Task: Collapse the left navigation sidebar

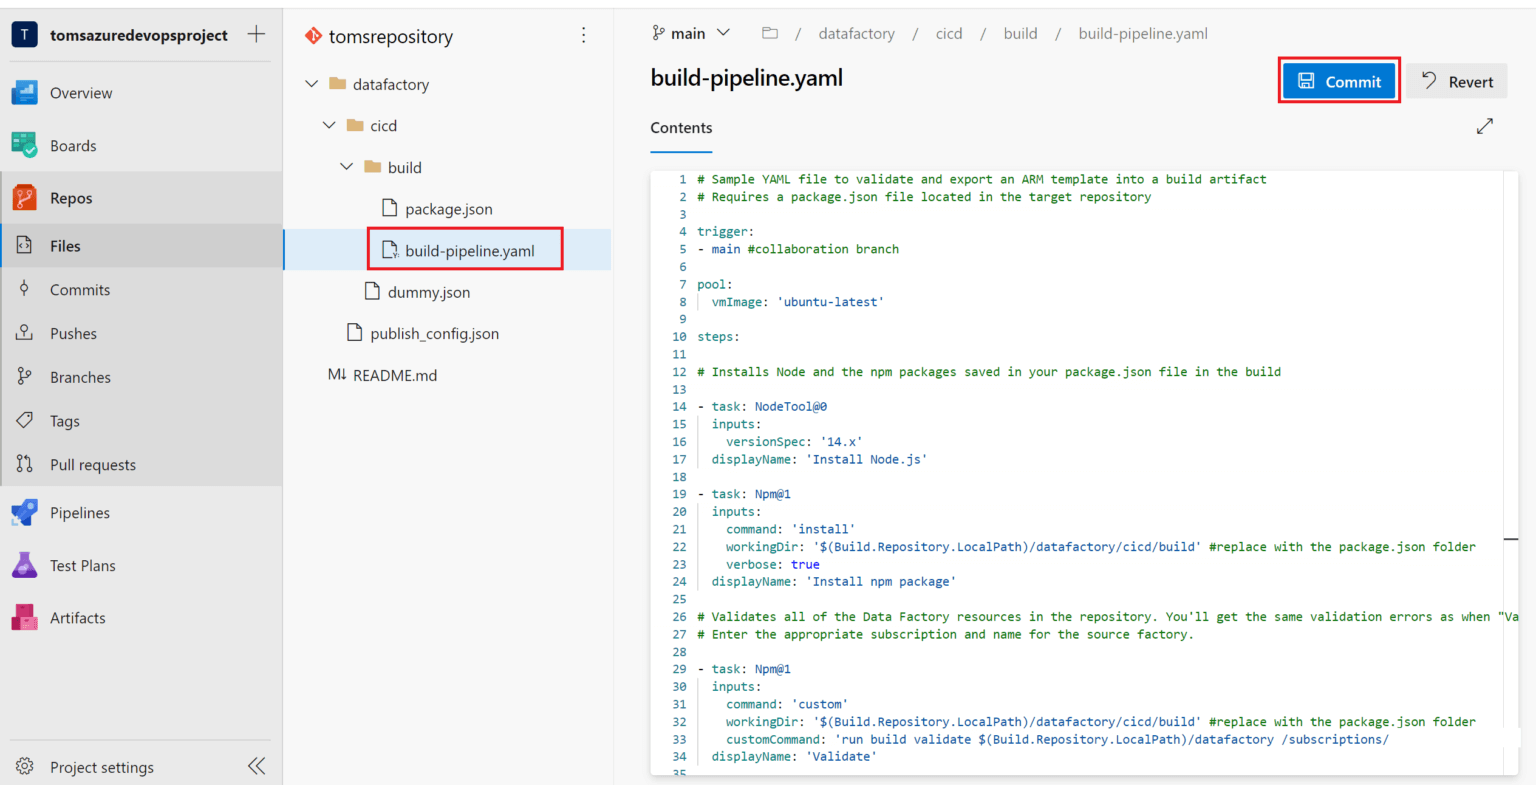Action: pyautogui.click(x=256, y=766)
